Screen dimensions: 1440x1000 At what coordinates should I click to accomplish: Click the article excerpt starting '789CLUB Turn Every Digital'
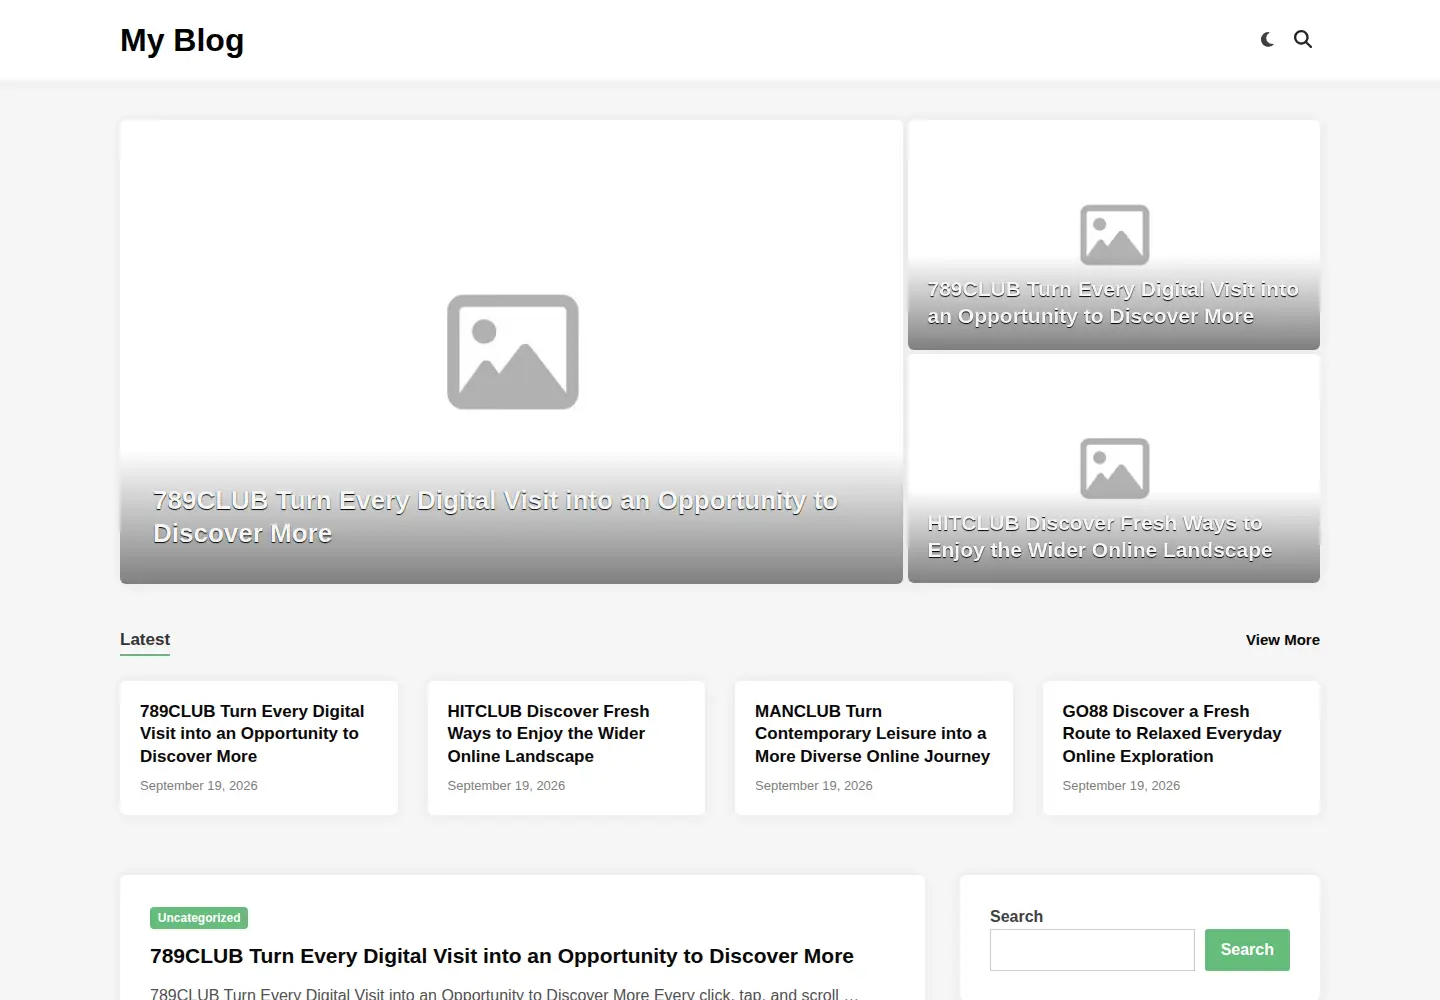click(x=504, y=993)
